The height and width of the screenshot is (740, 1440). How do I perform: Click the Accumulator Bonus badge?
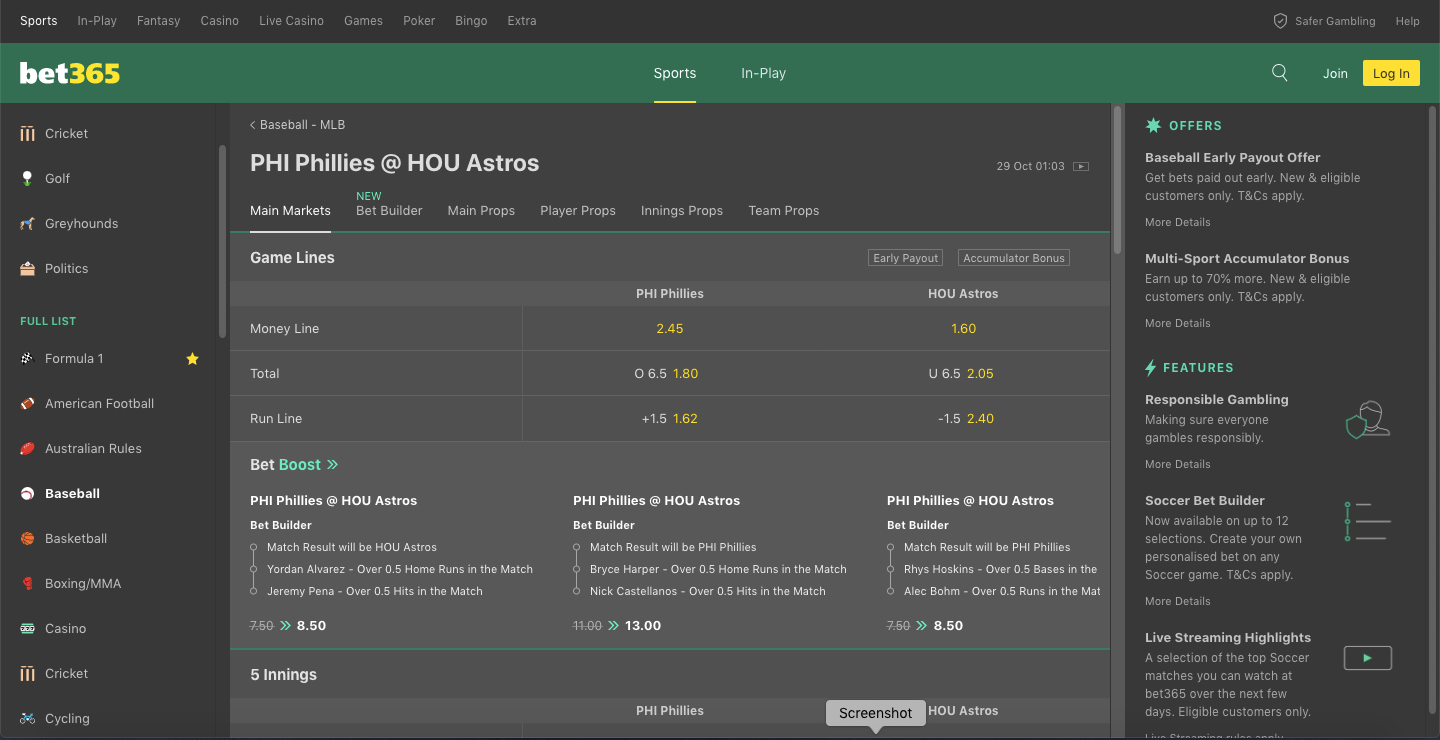[1014, 257]
